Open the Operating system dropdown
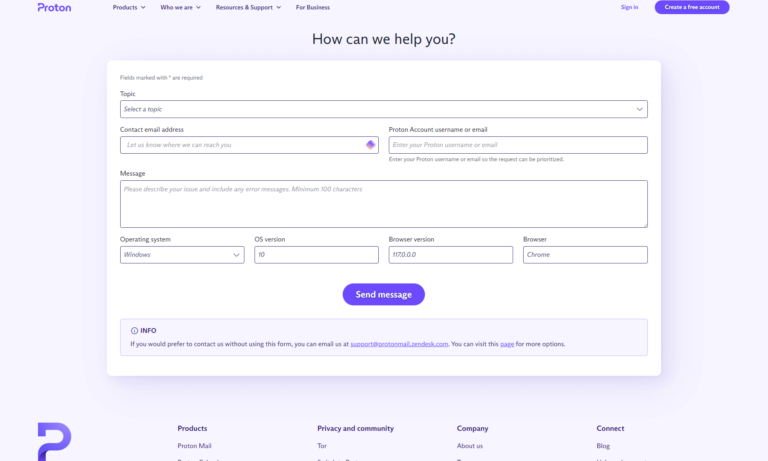Viewport: 768px width, 461px height. click(x=181, y=255)
